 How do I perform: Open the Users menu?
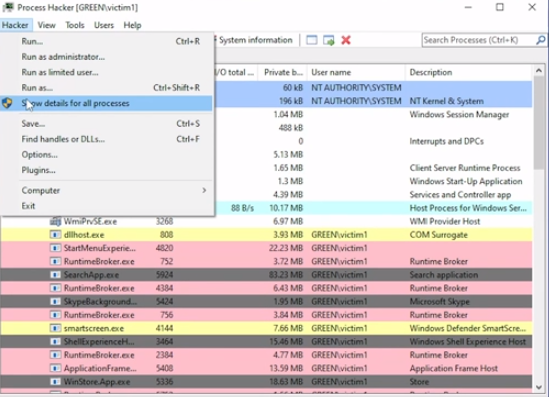(x=104, y=25)
